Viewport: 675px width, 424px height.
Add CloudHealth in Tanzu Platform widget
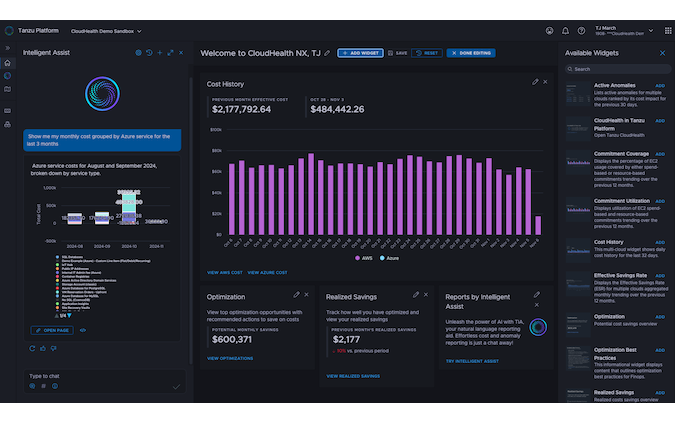(660, 121)
